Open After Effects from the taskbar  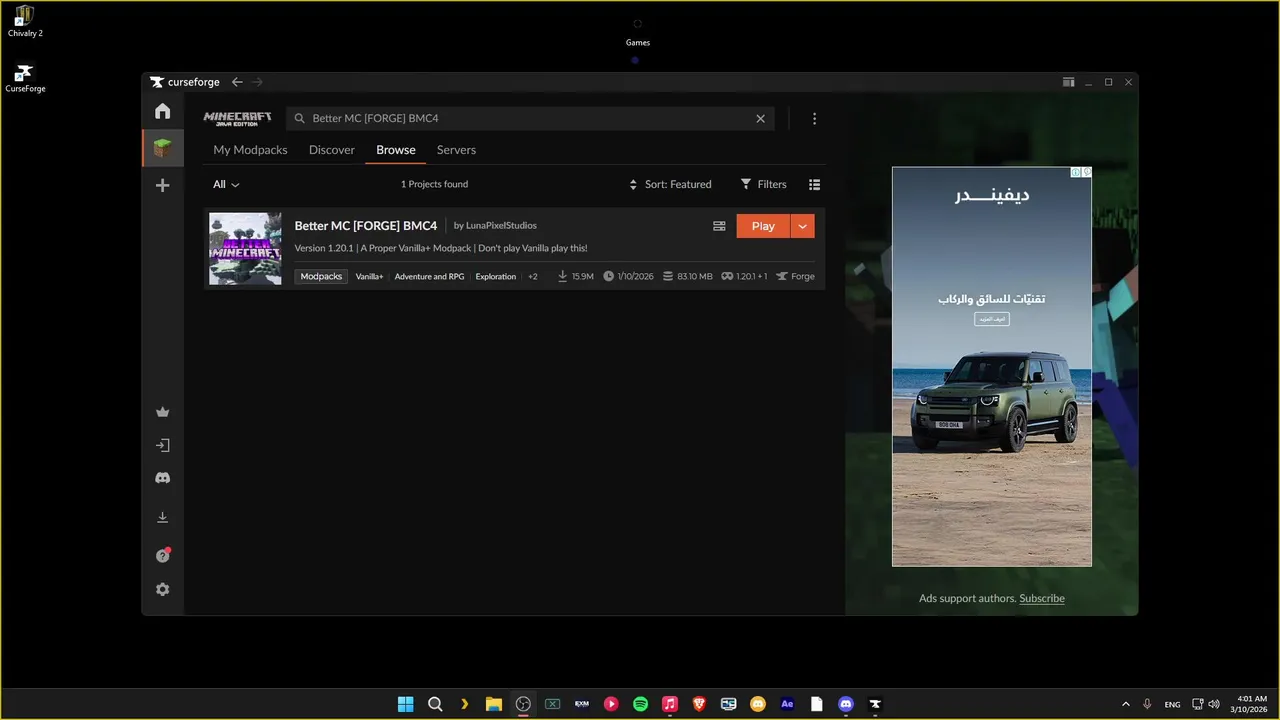click(x=787, y=704)
